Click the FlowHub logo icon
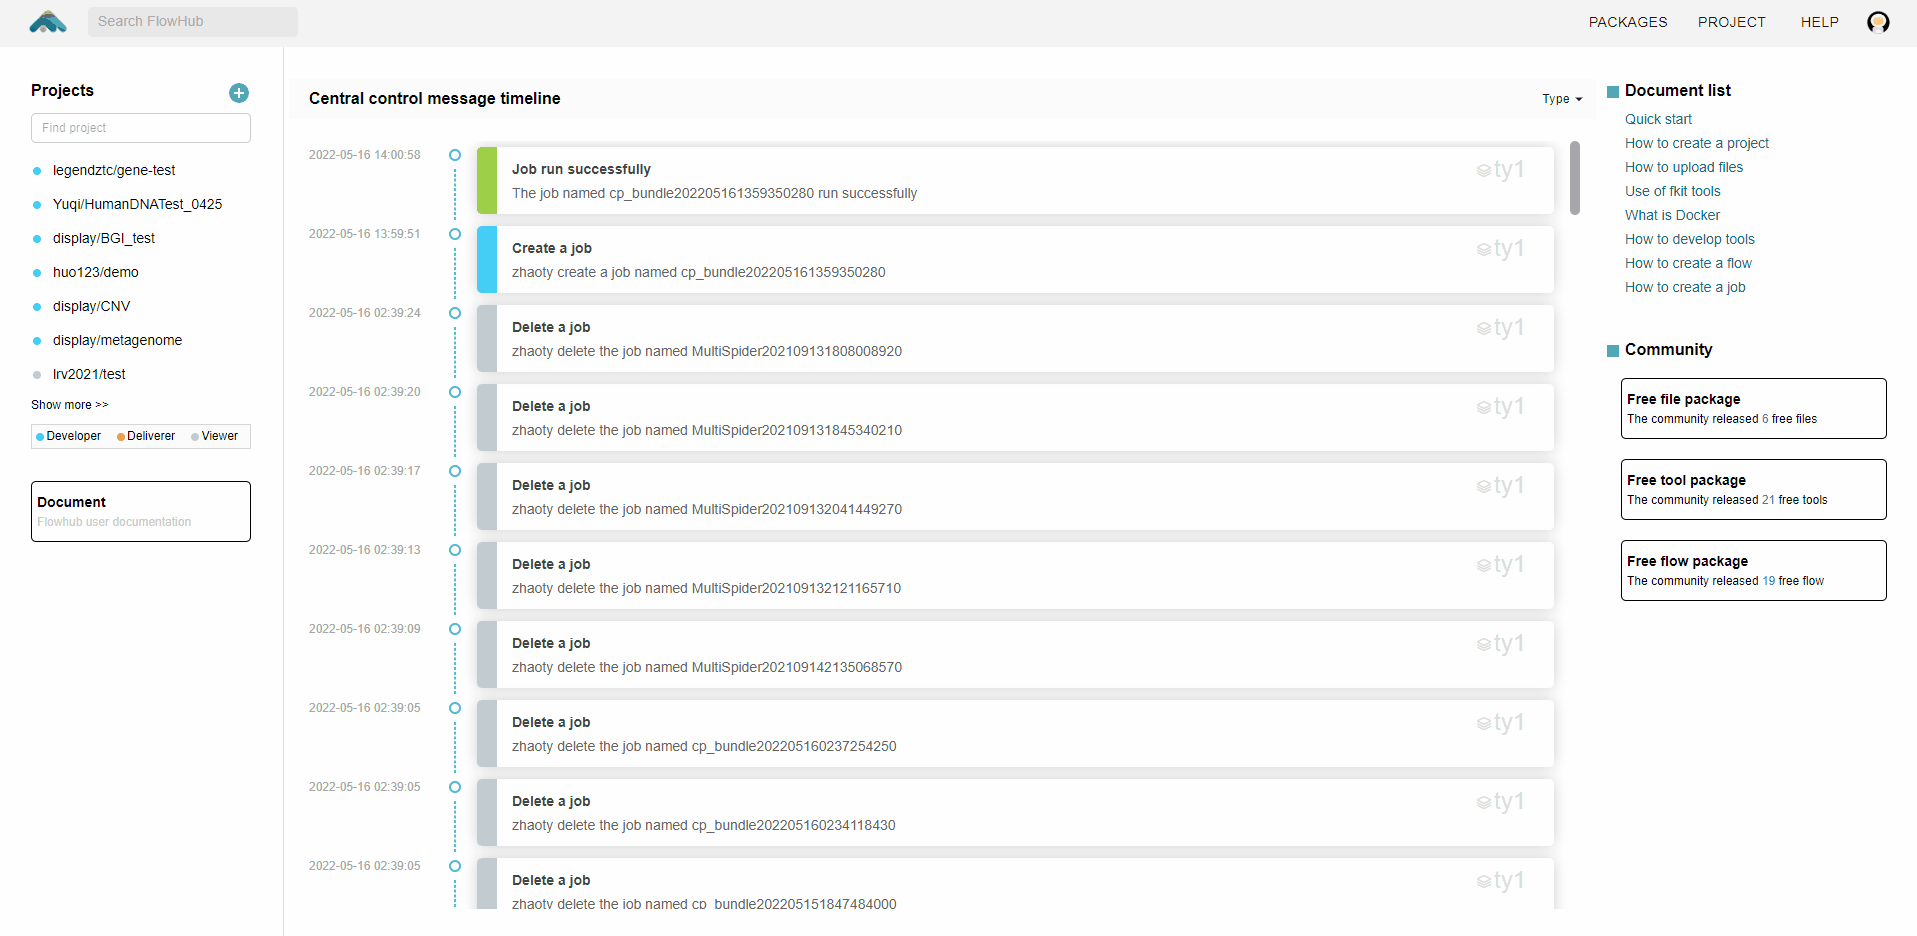This screenshot has height=936, width=1917. pos(48,22)
